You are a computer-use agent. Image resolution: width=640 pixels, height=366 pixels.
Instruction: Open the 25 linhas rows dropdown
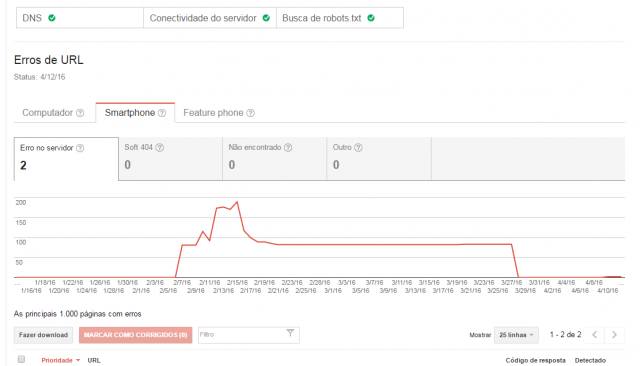coord(516,335)
